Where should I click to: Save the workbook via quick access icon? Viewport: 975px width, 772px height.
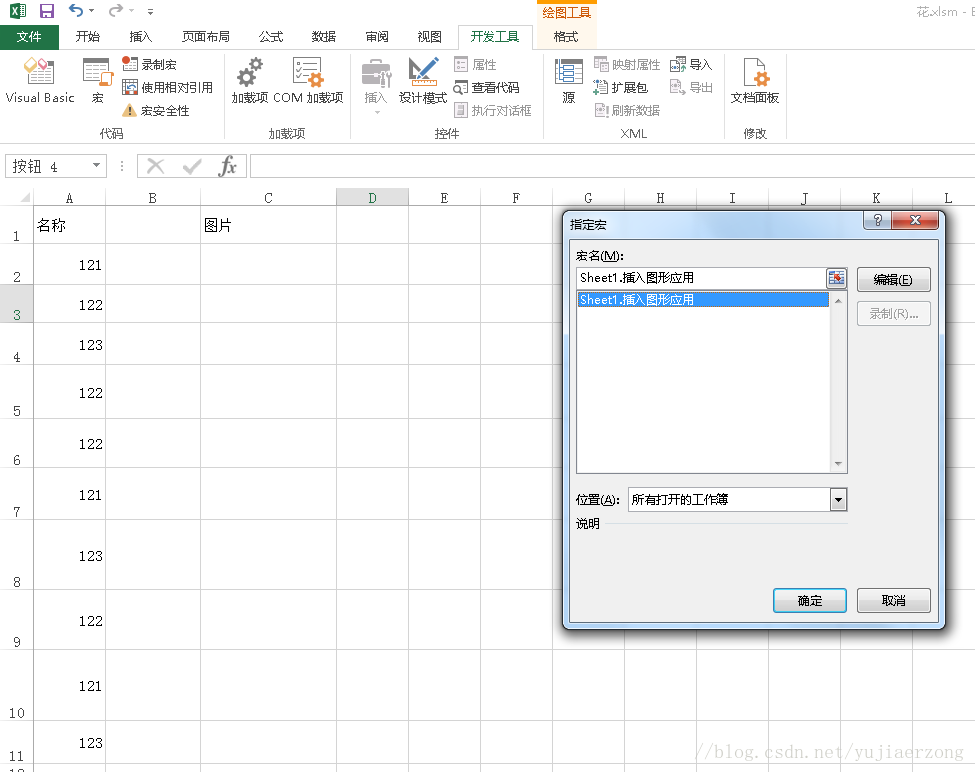click(x=47, y=11)
